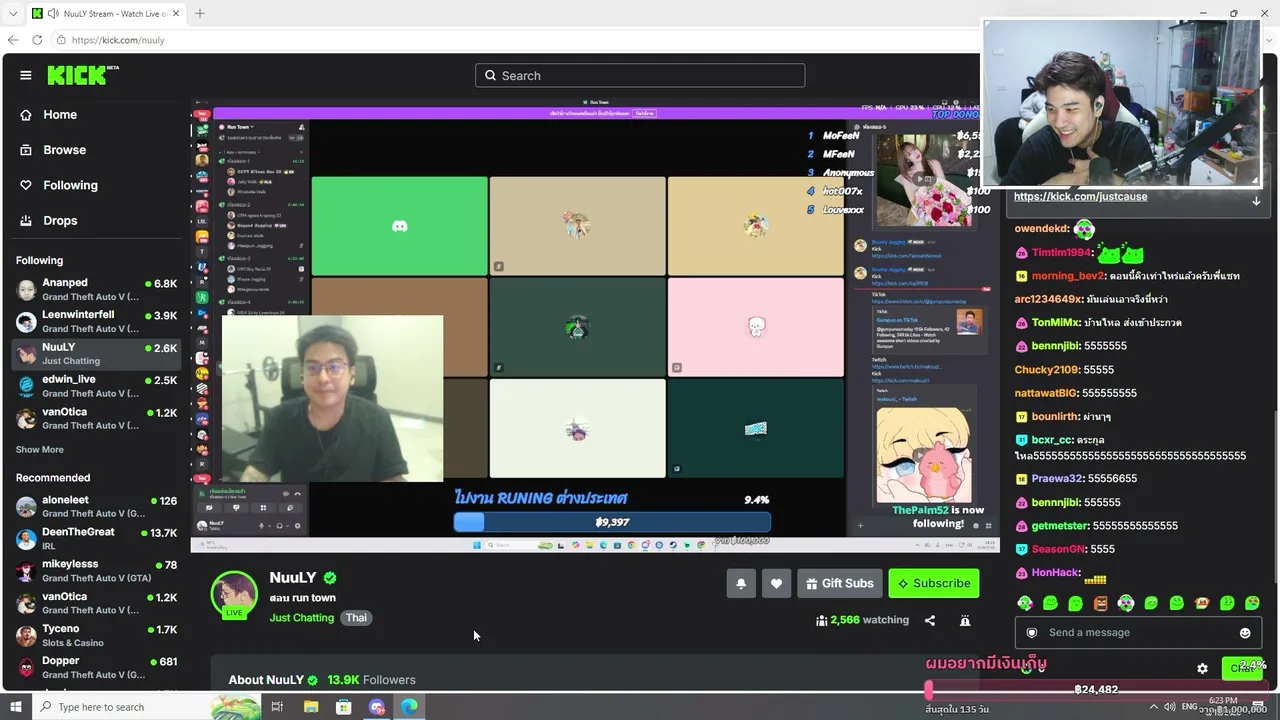Open Task View on the taskbar

tap(277, 707)
